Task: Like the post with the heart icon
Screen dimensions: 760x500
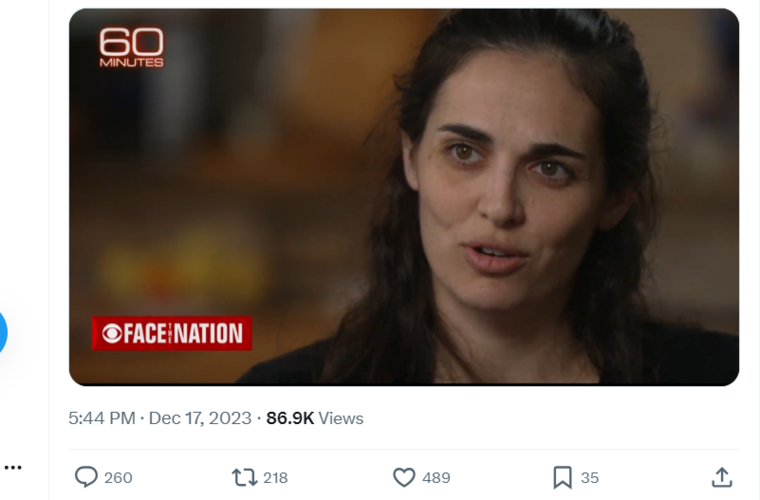Action: 404,477
